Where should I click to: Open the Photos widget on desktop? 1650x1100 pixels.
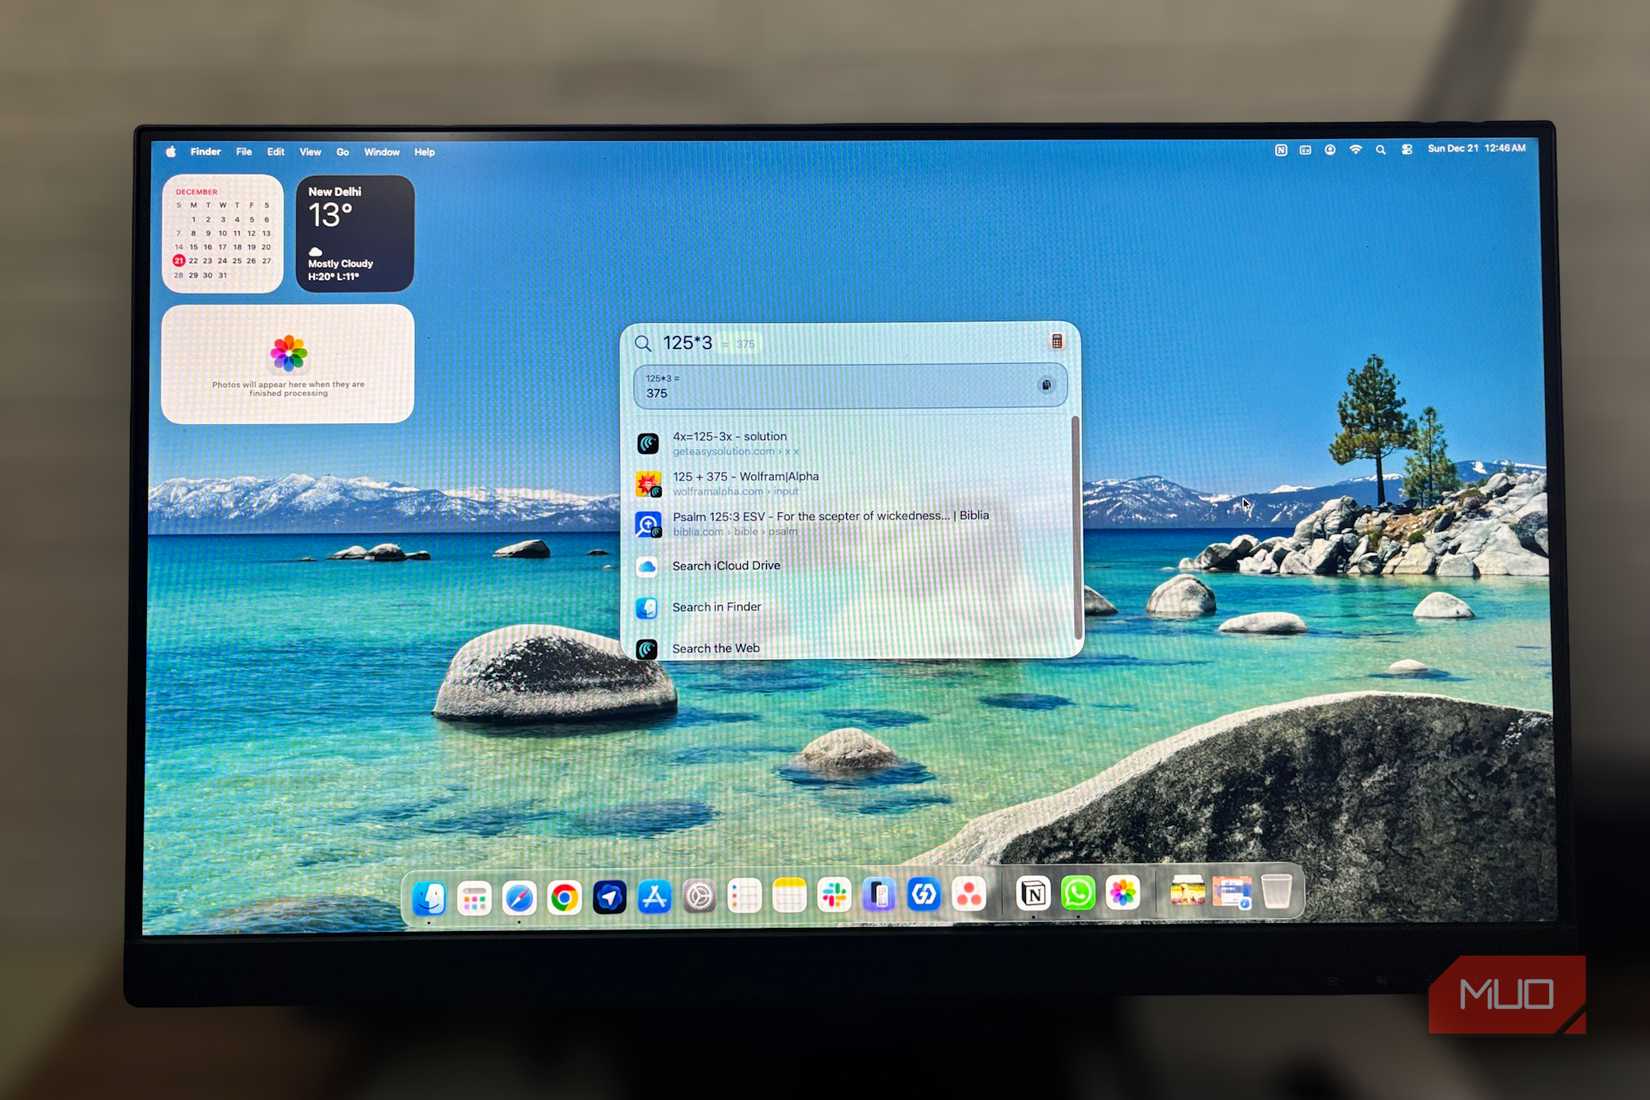pyautogui.click(x=288, y=364)
